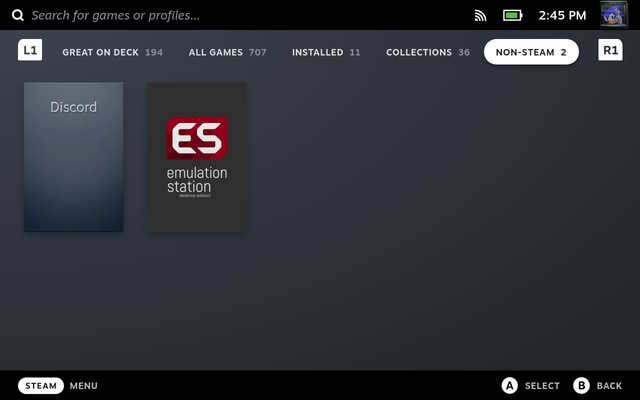640x400 pixels.
Task: Open the All Games tab
Action: click(x=227, y=52)
